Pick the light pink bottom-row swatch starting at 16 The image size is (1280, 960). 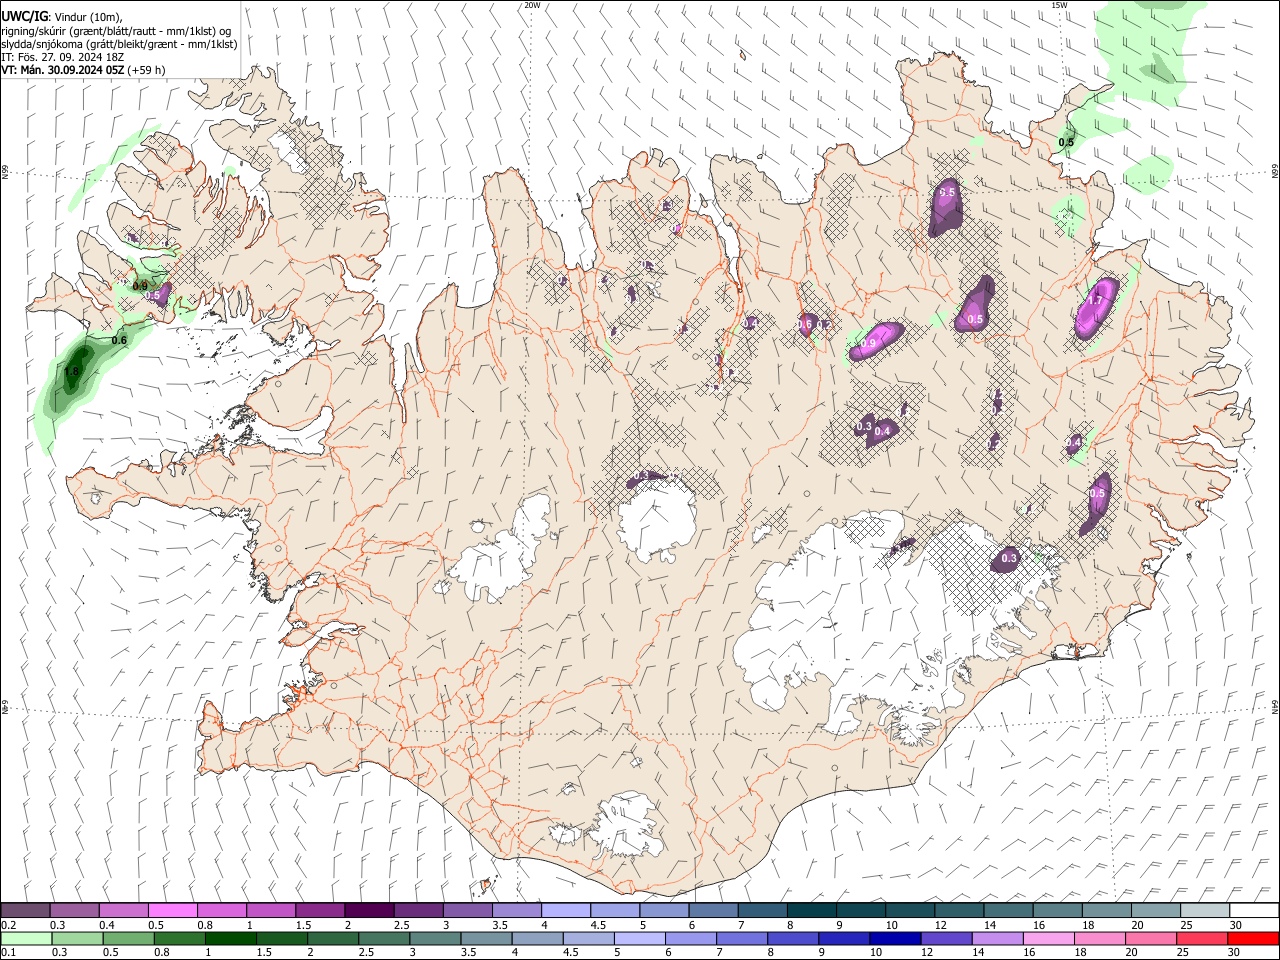tap(1048, 938)
